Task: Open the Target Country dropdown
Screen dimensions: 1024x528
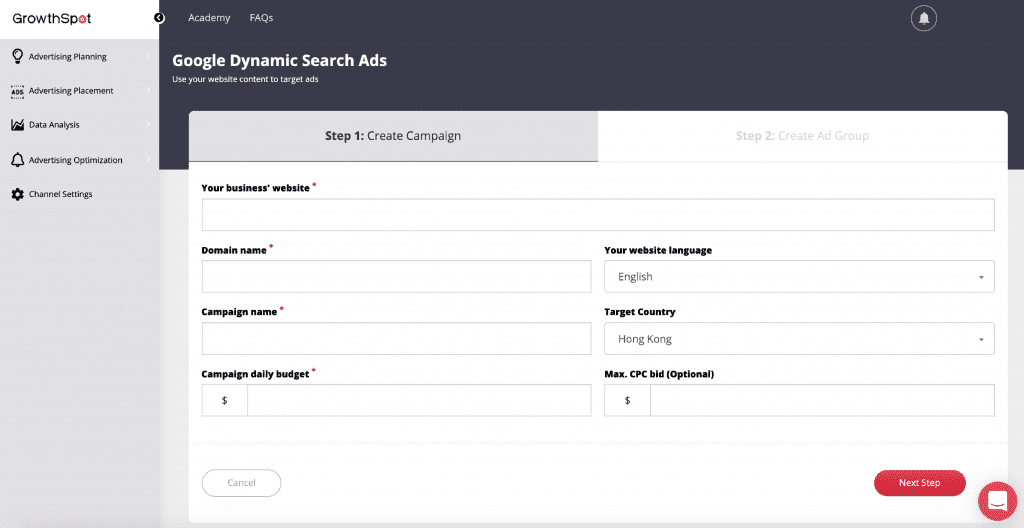Action: (799, 338)
